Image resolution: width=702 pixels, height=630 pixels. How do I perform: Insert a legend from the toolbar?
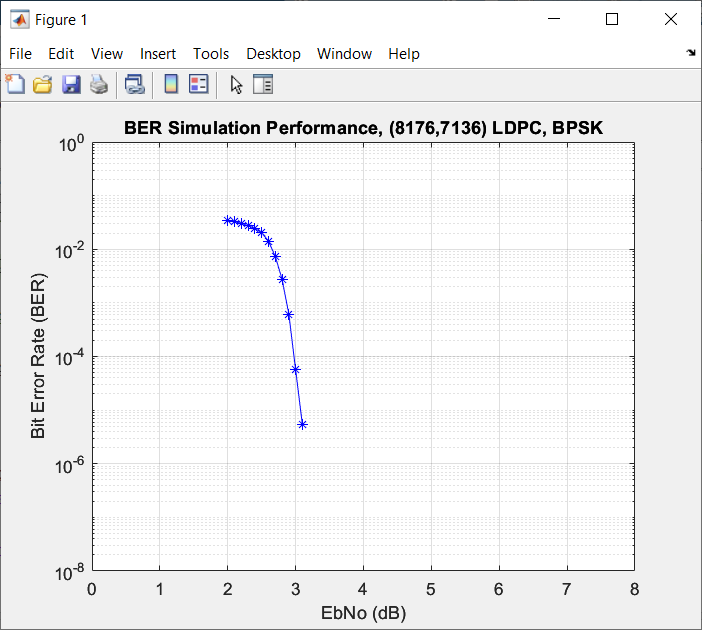[198, 85]
